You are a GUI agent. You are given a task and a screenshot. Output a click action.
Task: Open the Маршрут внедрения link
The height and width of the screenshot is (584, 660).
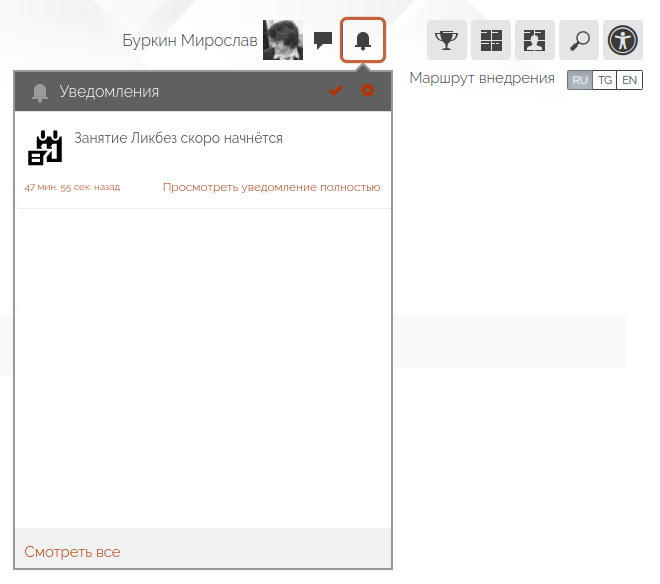tap(482, 78)
